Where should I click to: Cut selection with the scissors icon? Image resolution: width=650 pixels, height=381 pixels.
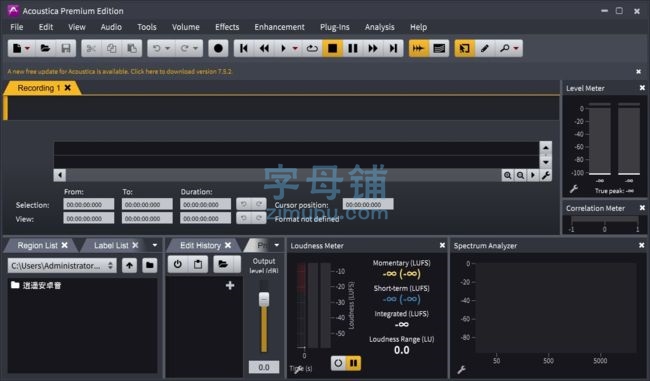(x=91, y=49)
